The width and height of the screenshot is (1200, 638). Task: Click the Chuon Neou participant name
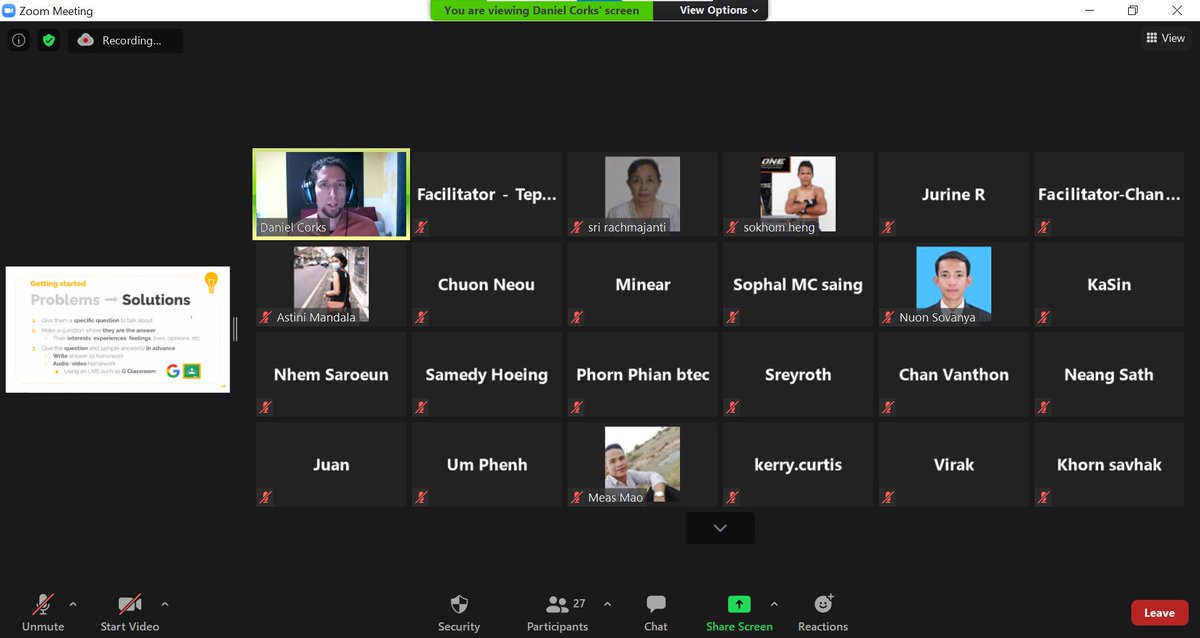click(486, 285)
